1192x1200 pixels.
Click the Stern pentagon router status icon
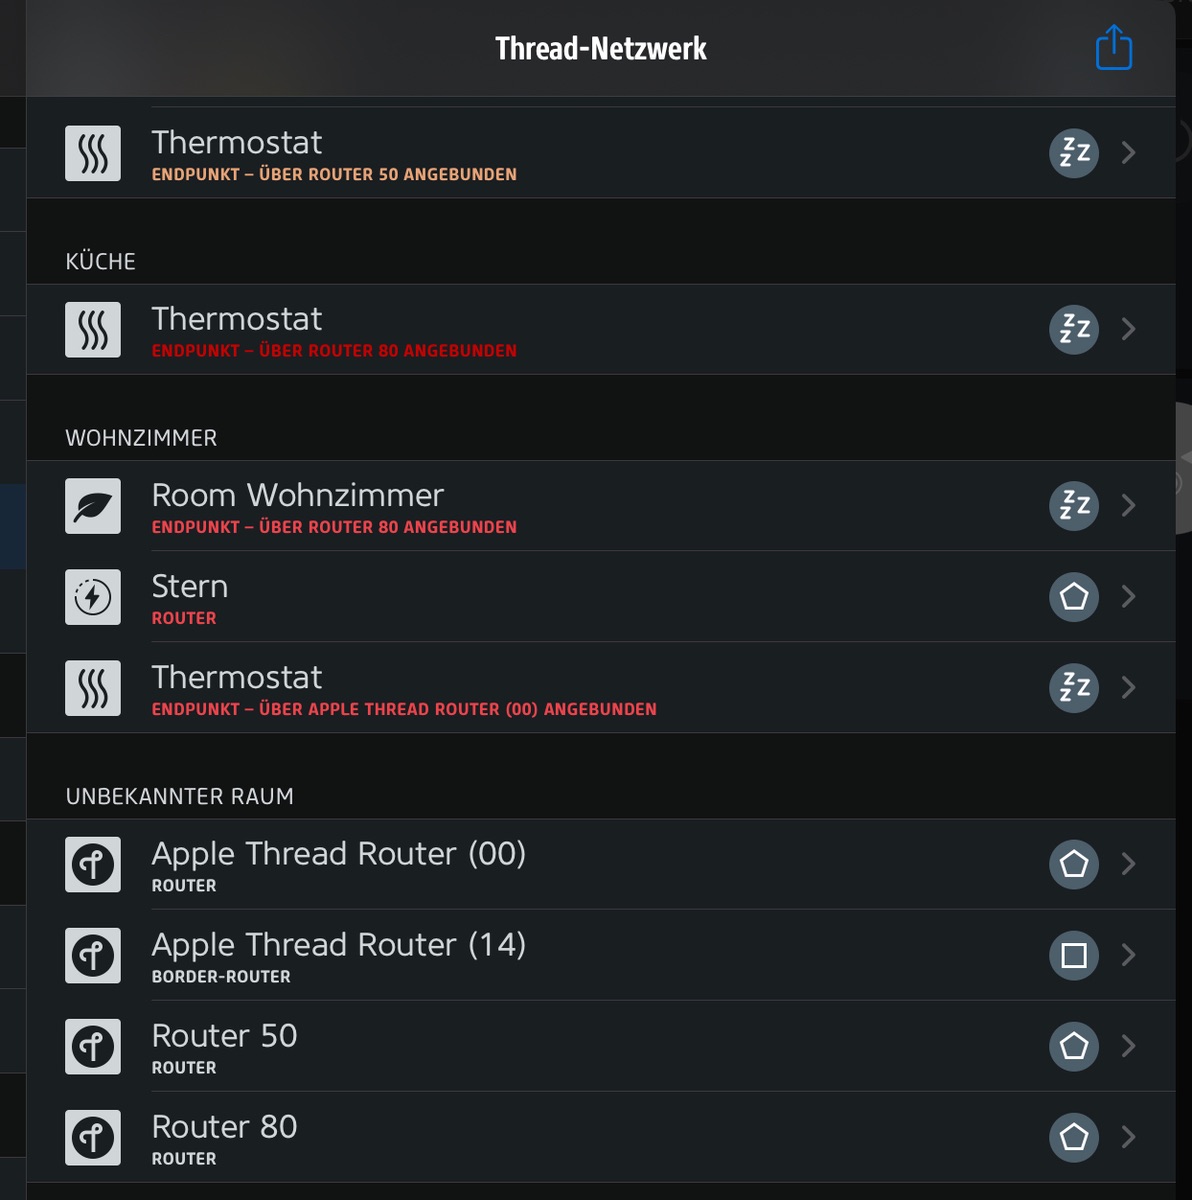tap(1073, 597)
